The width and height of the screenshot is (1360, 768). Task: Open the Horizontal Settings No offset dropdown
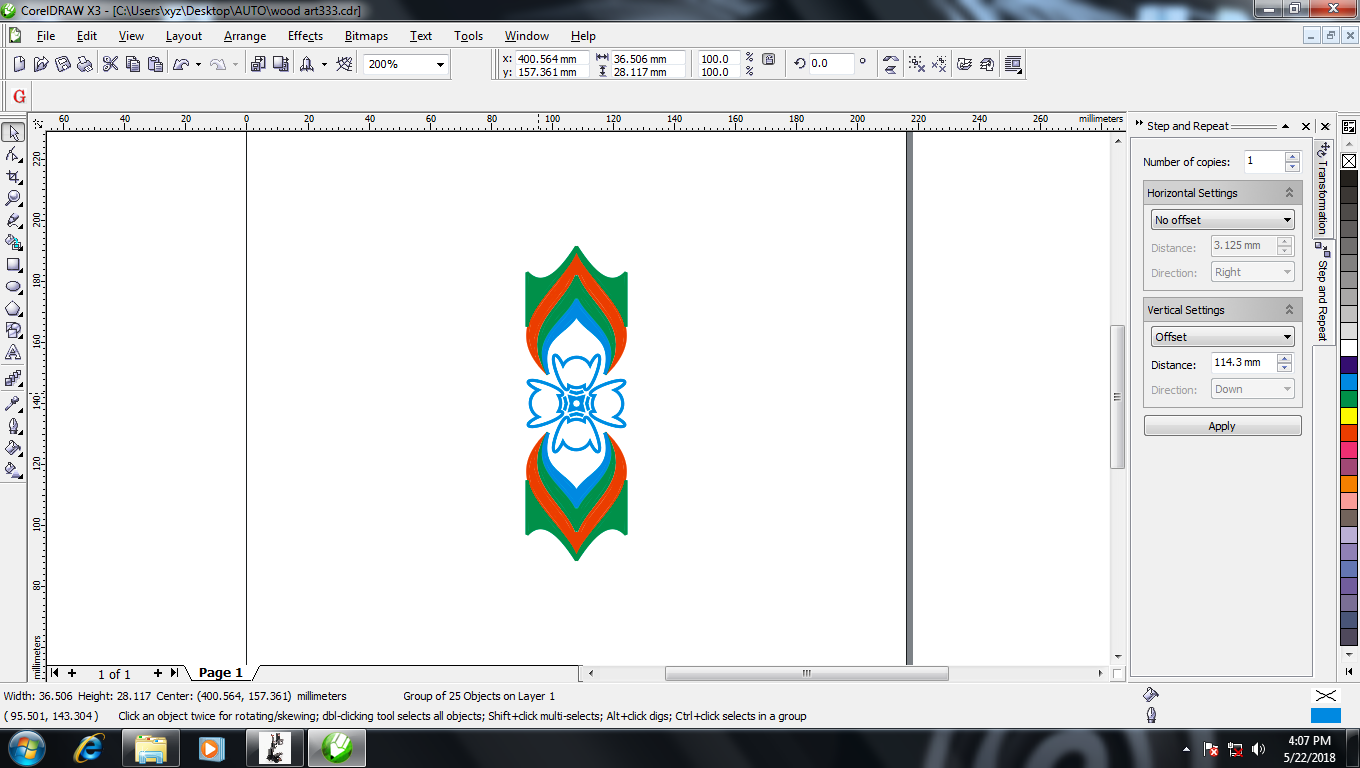[x=1222, y=220]
